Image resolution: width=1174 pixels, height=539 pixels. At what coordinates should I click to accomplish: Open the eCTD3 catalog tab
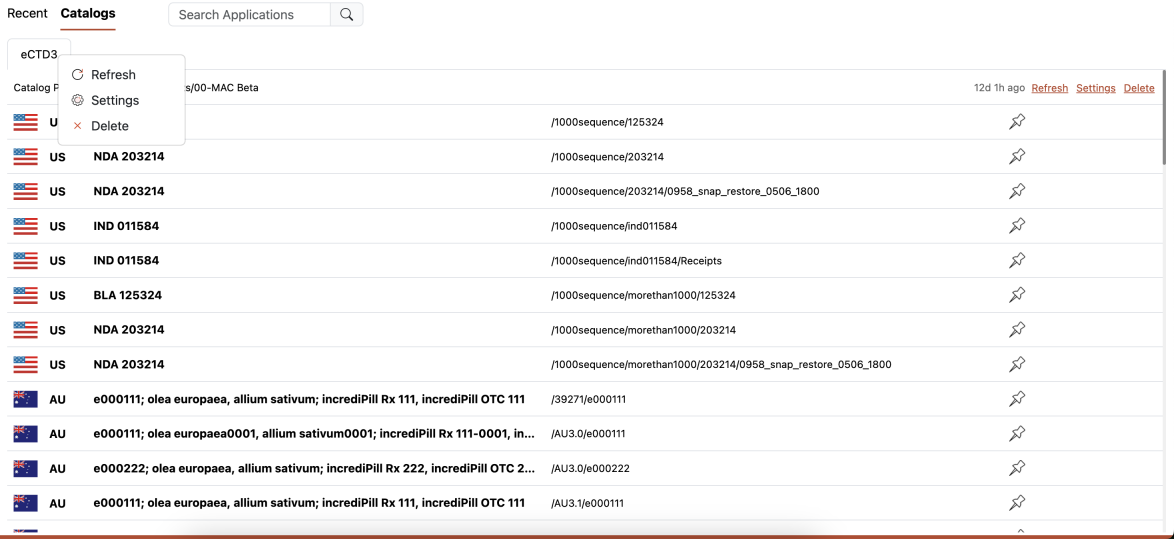(x=38, y=54)
